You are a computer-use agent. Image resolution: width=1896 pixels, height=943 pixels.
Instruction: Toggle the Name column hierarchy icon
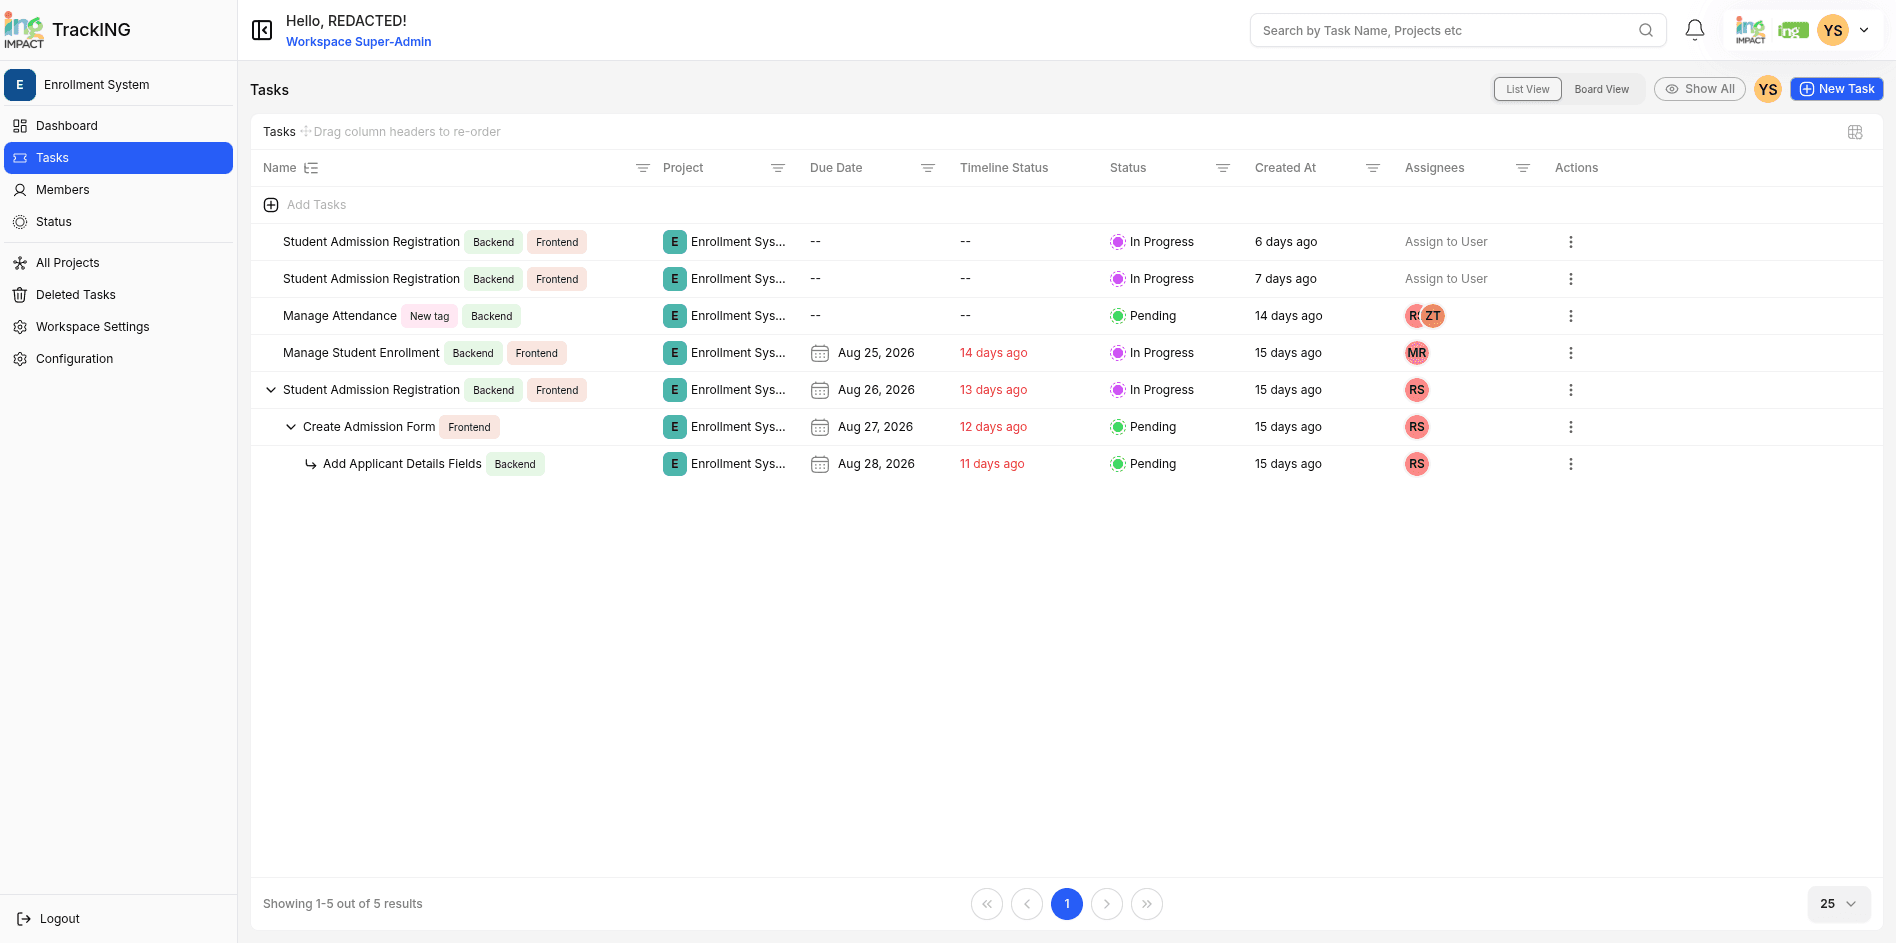pos(311,168)
